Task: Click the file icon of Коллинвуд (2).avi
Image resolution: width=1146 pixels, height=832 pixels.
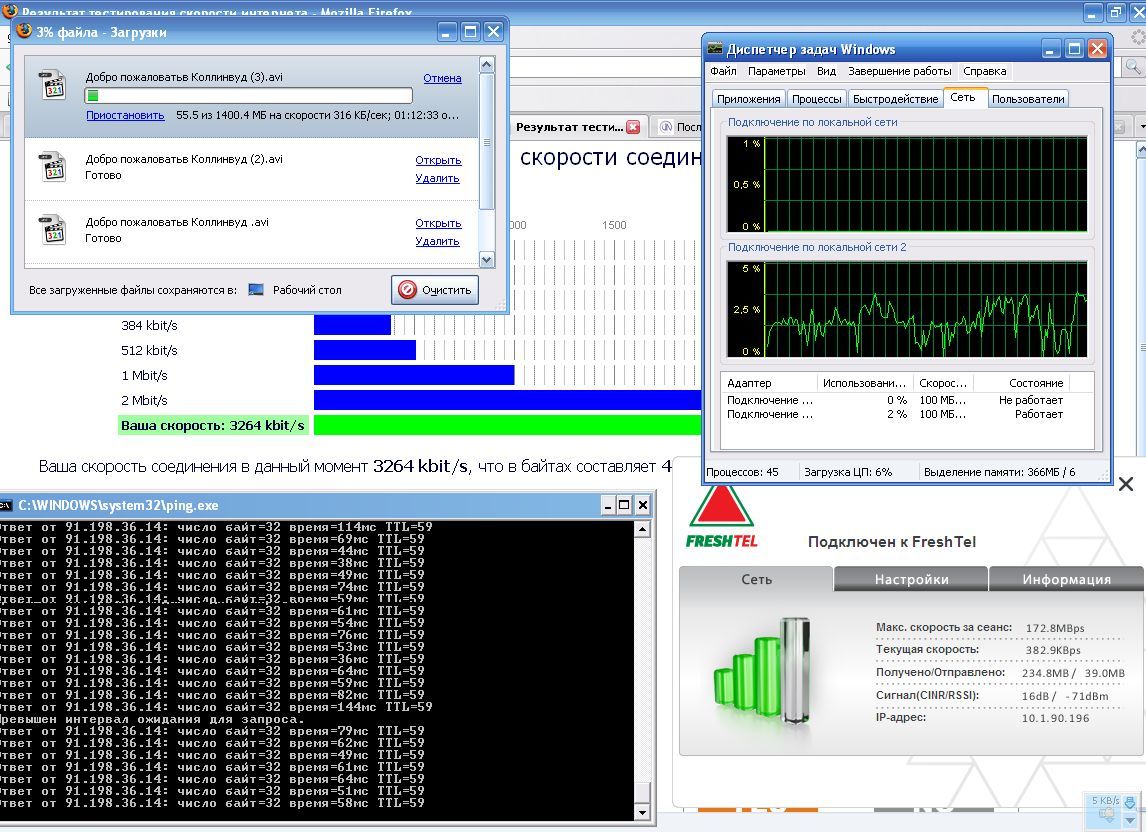Action: pos(53,167)
